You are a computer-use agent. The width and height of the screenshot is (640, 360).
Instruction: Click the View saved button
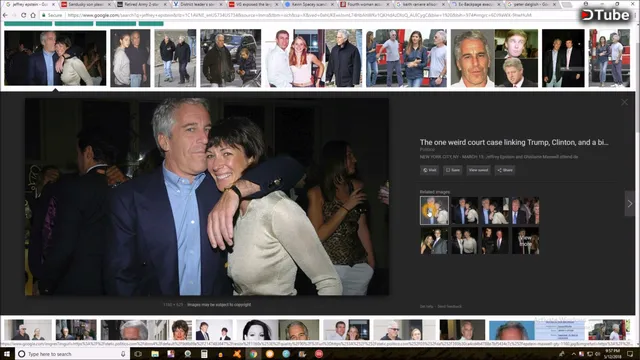click(478, 170)
